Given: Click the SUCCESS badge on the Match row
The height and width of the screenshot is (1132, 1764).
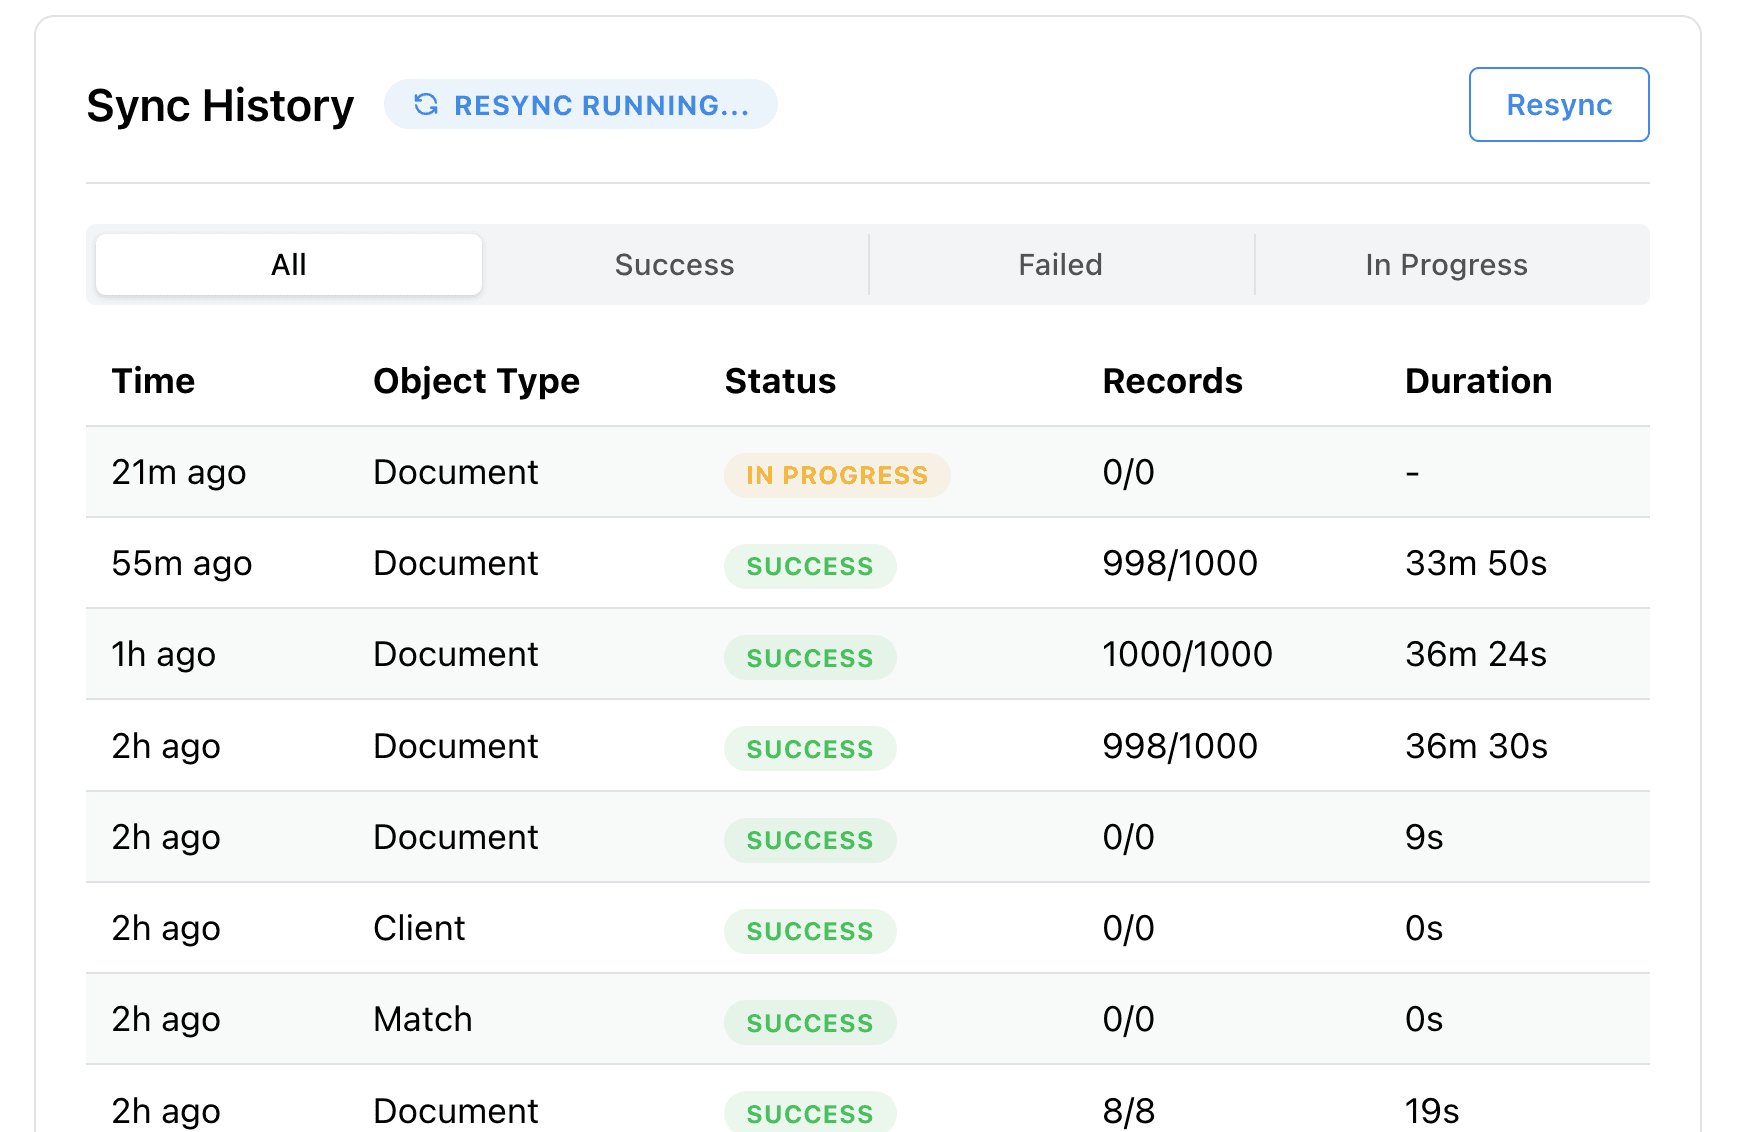Looking at the screenshot, I should (810, 1022).
